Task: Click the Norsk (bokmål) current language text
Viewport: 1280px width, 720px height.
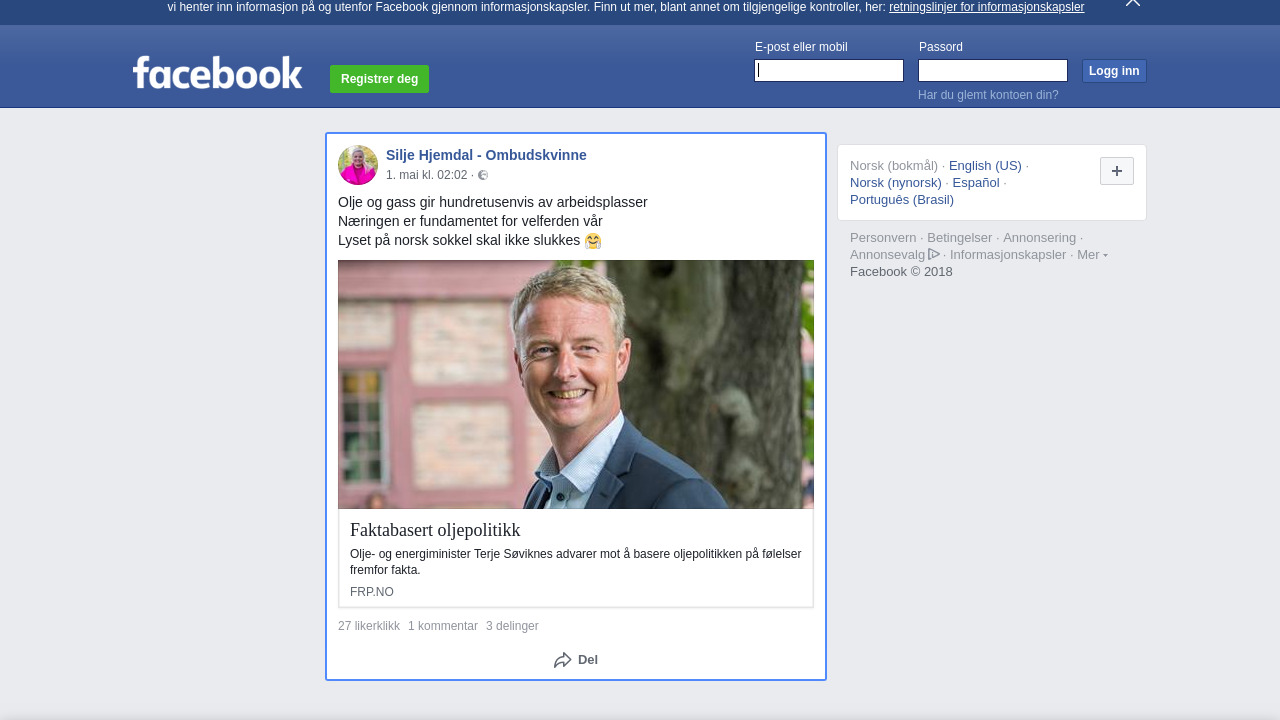Action: (894, 165)
